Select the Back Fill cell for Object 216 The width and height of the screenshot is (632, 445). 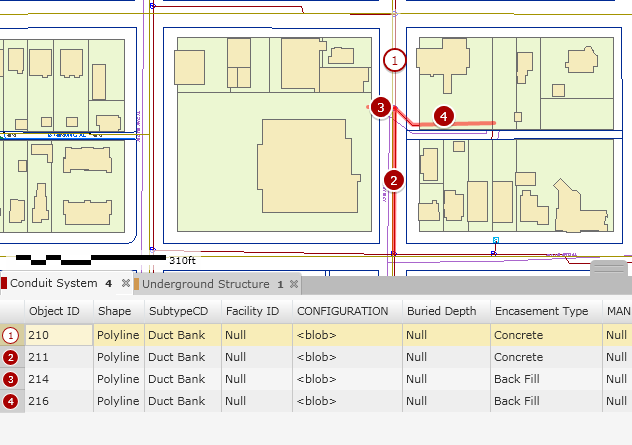[x=543, y=401]
